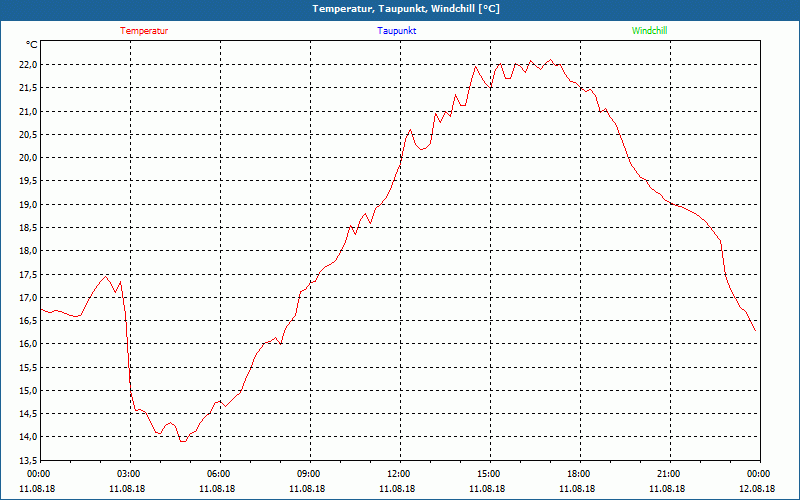Click the blue Taupunkt legend label
Screen dimensions: 800x500
396,31
